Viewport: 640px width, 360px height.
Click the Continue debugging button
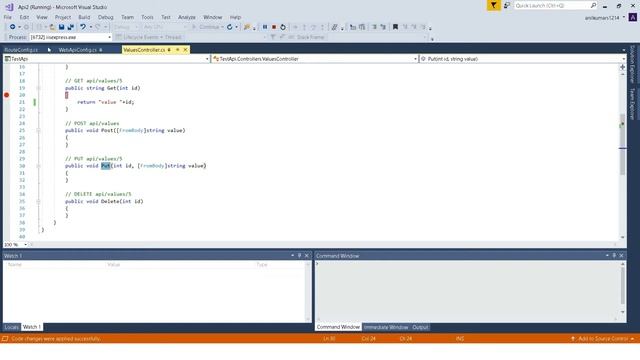[207, 27]
